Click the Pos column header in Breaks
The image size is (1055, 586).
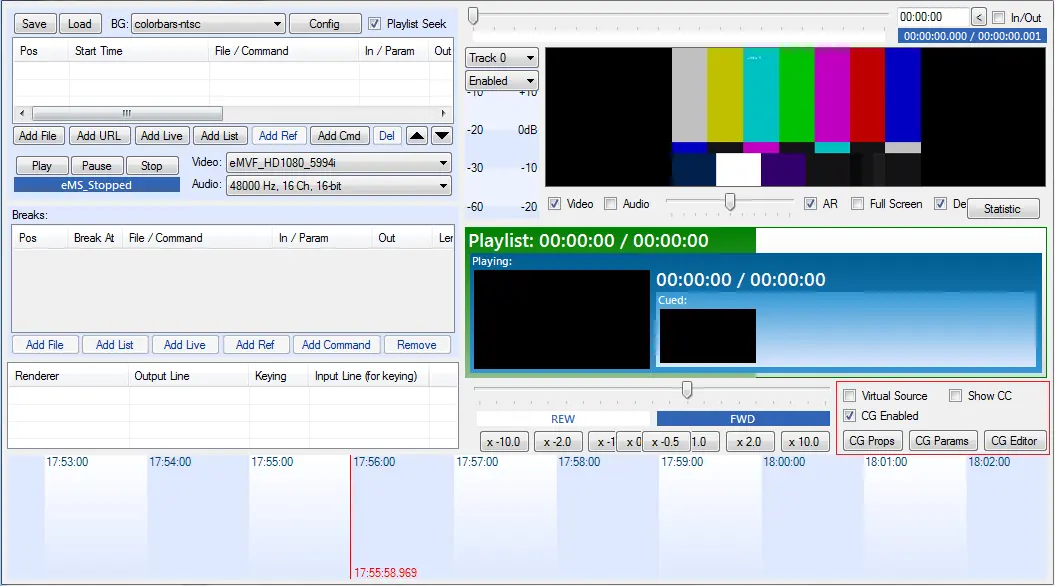click(x=28, y=238)
